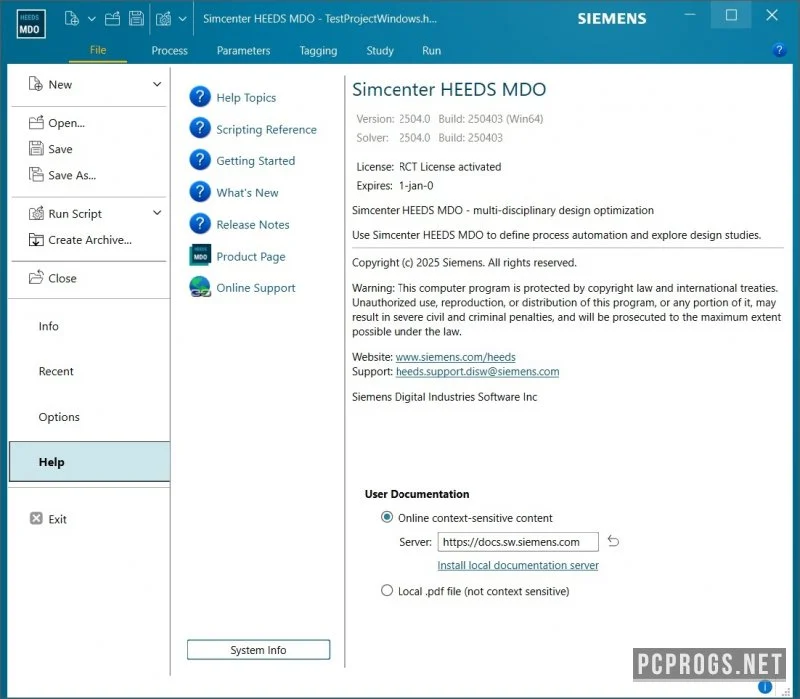The height and width of the screenshot is (699, 800).
Task: Click the run script icon in title bar
Action: tap(164, 19)
